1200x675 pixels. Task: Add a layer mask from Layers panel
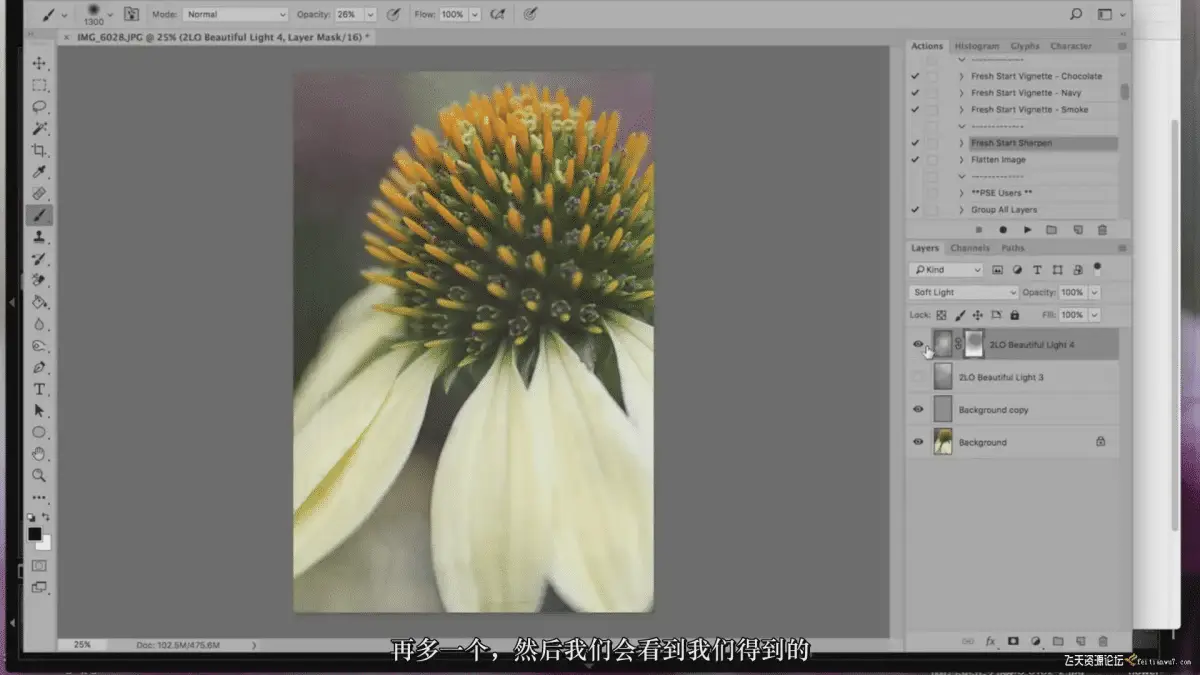(1012, 641)
